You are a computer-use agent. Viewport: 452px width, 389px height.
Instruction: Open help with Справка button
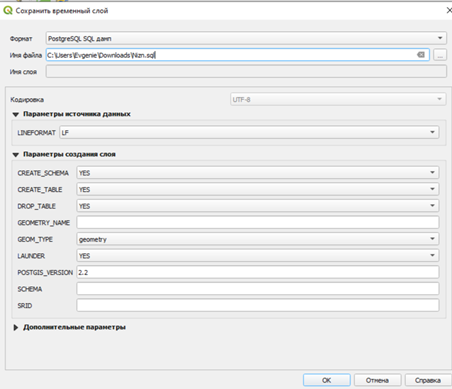(428, 380)
